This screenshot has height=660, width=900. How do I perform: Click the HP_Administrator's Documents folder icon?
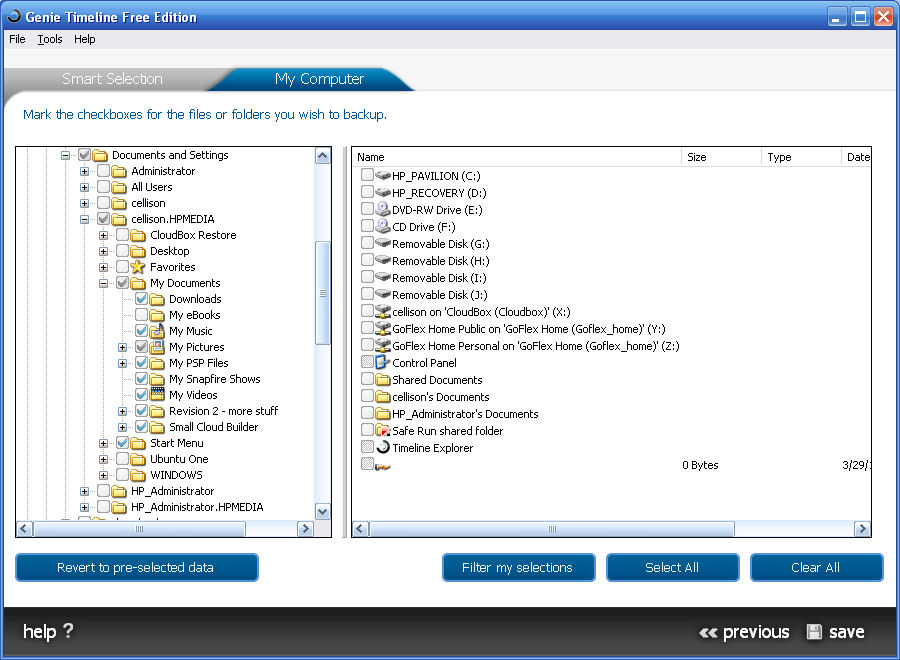tap(383, 413)
